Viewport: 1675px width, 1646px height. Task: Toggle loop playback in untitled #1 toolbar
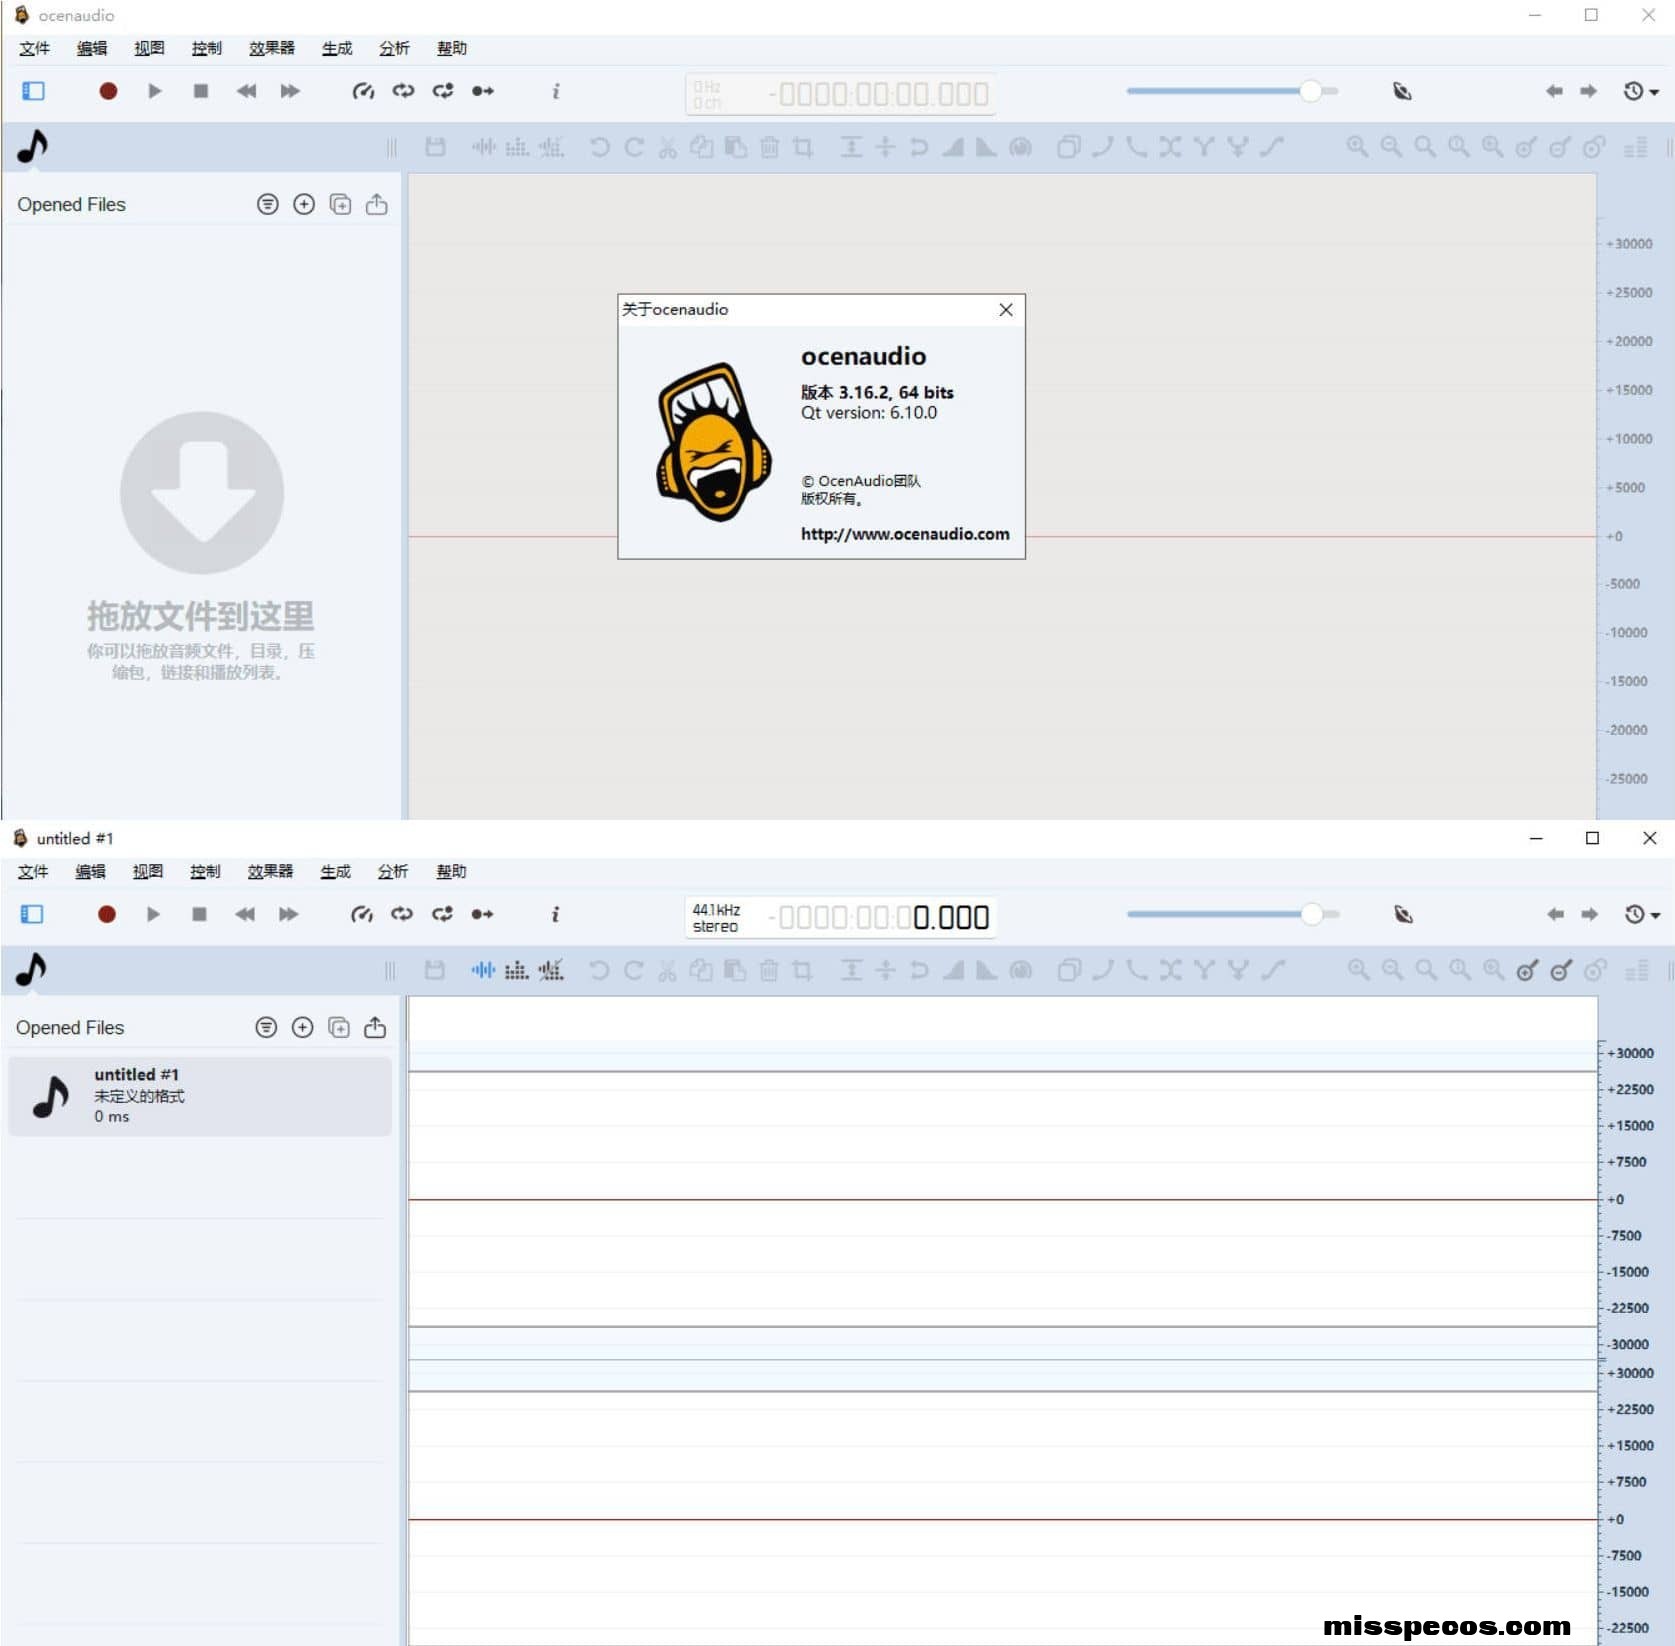(402, 914)
